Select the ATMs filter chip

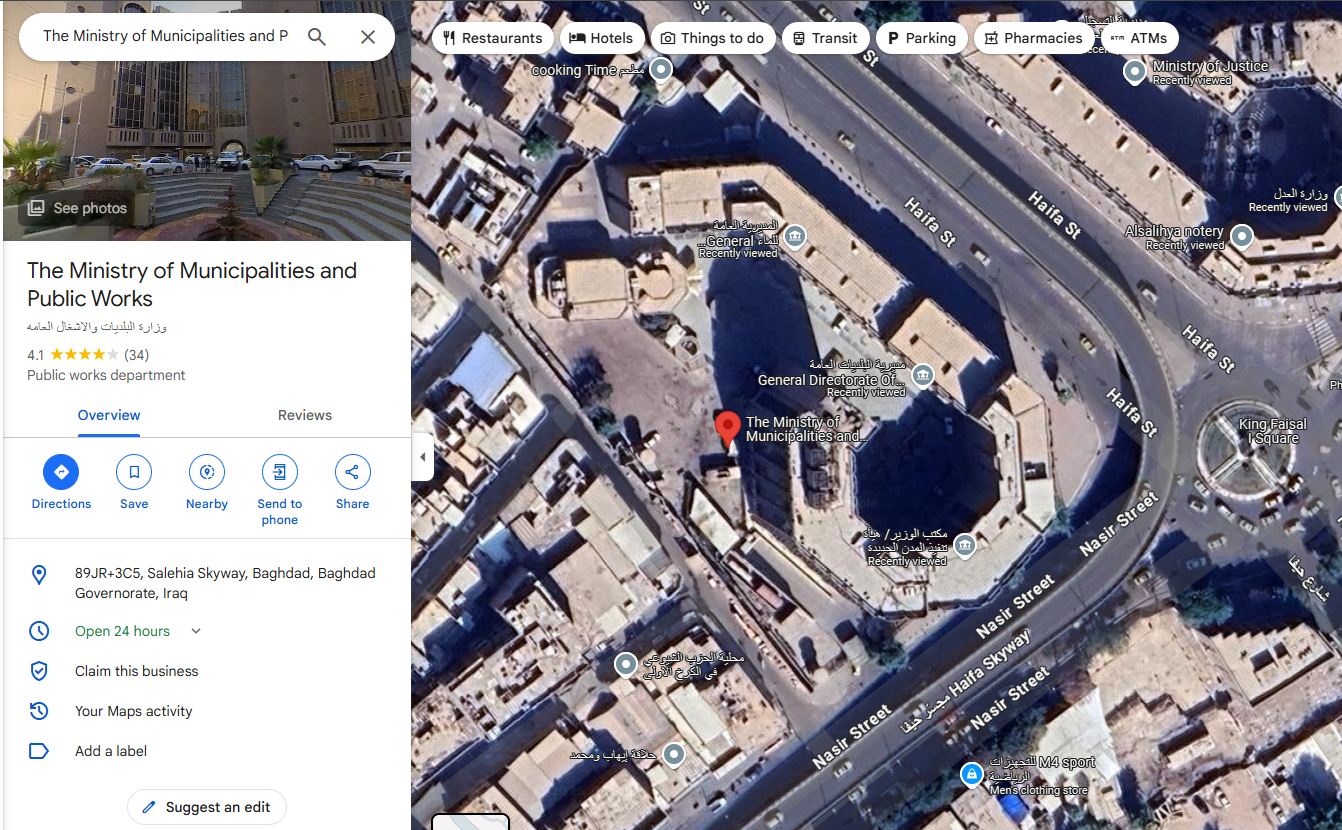(x=1139, y=38)
